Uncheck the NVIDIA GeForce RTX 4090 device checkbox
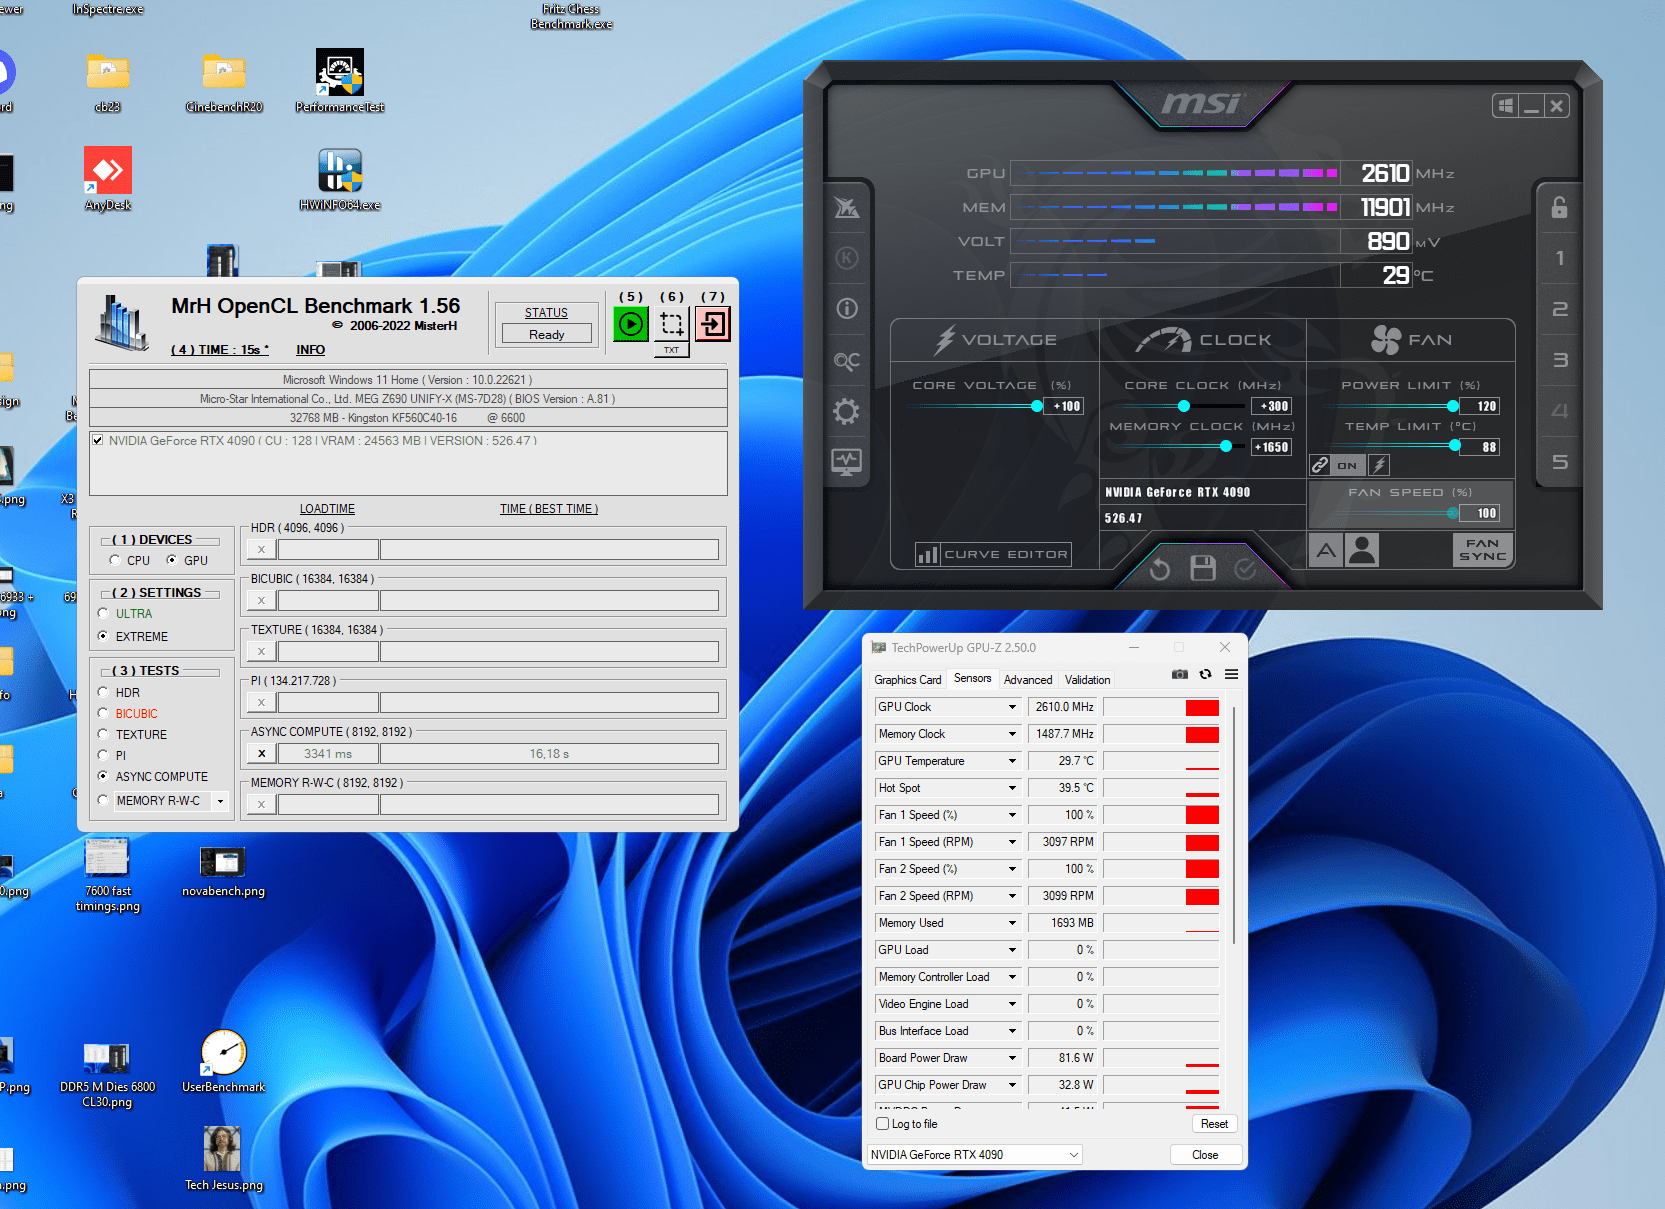This screenshot has width=1665, height=1209. coord(98,440)
